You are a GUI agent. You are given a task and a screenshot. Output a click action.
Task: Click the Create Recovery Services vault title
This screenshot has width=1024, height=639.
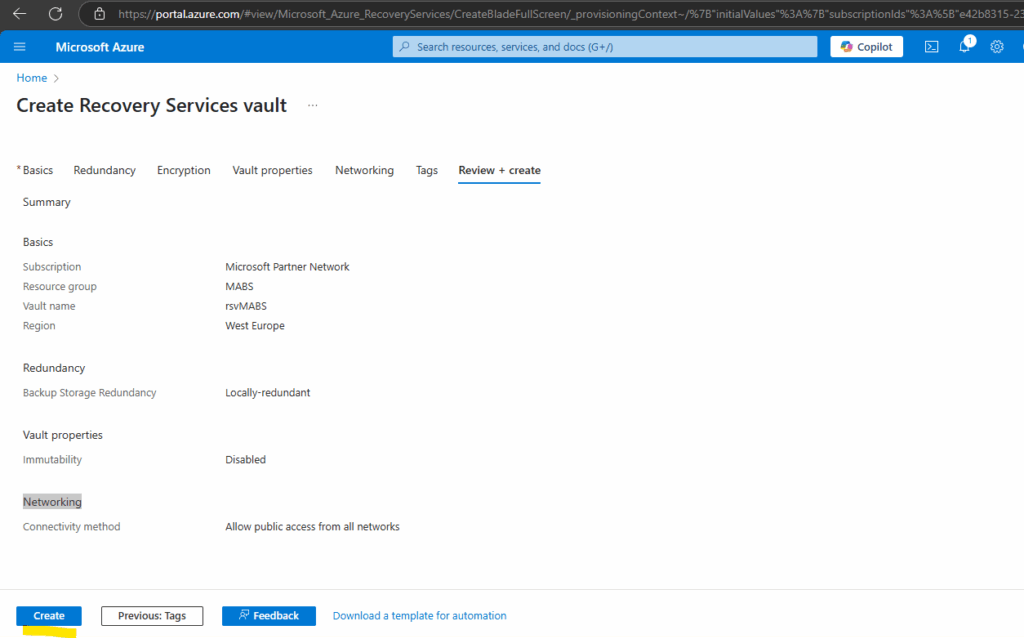(152, 105)
